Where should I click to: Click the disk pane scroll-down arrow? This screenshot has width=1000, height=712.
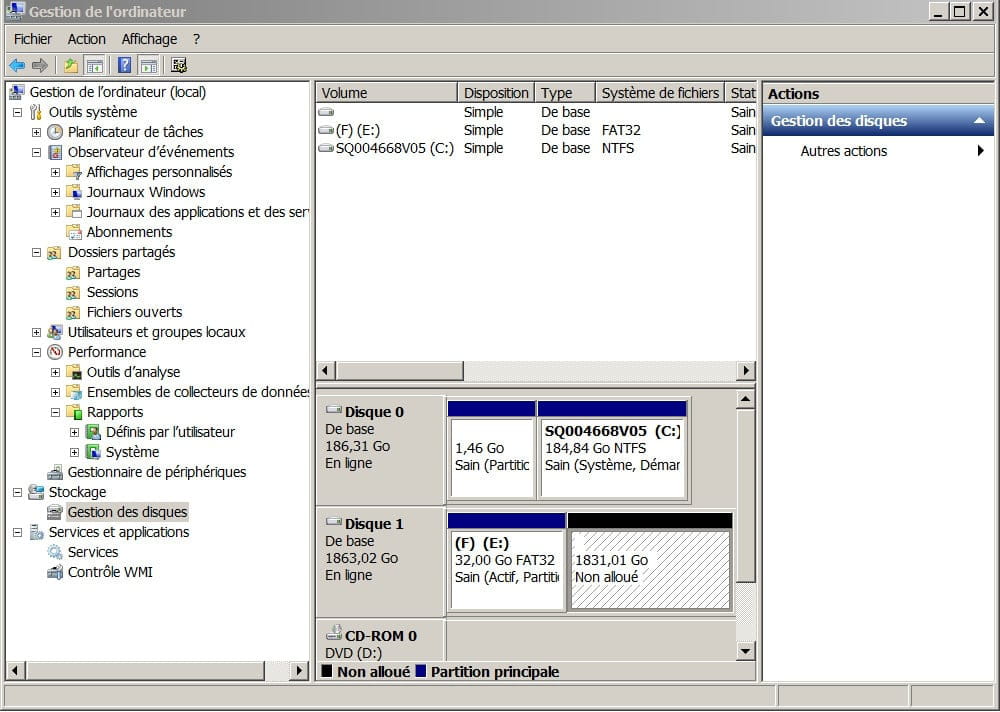[745, 651]
